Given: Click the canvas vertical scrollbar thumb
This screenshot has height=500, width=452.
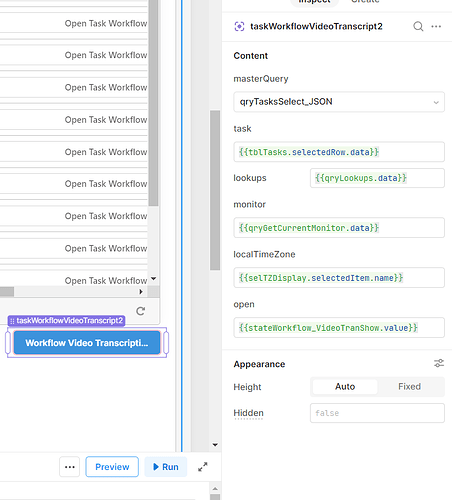Looking at the screenshot, I should (215, 190).
